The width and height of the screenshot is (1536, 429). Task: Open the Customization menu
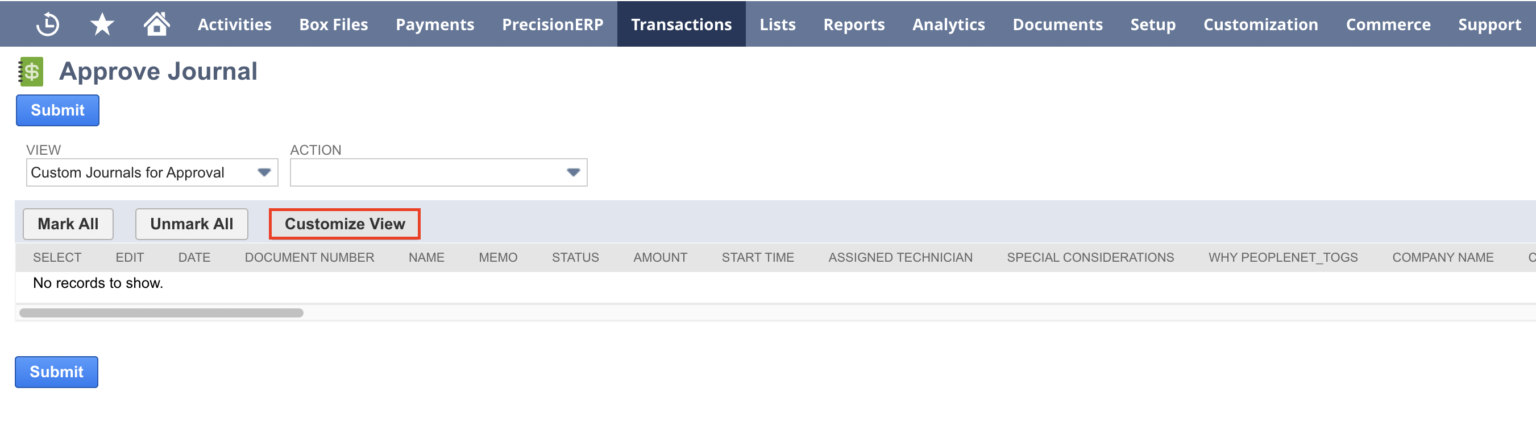[x=1260, y=24]
